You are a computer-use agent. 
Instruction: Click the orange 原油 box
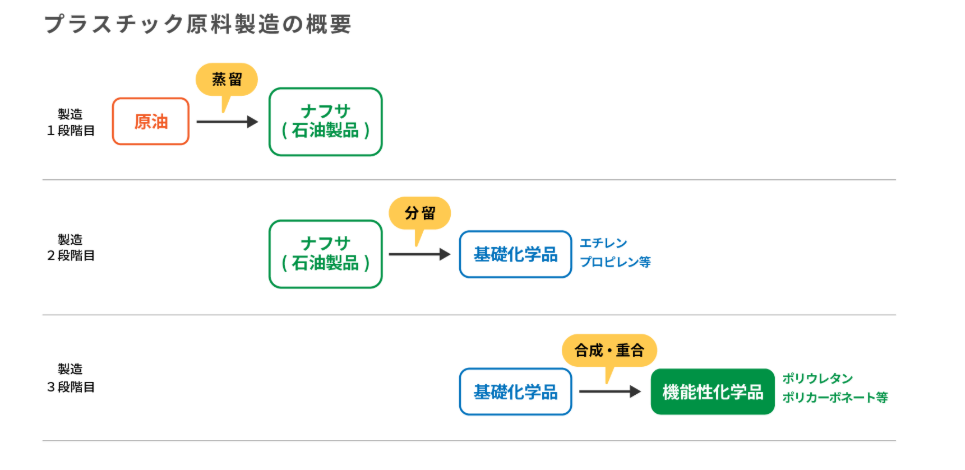click(x=151, y=122)
